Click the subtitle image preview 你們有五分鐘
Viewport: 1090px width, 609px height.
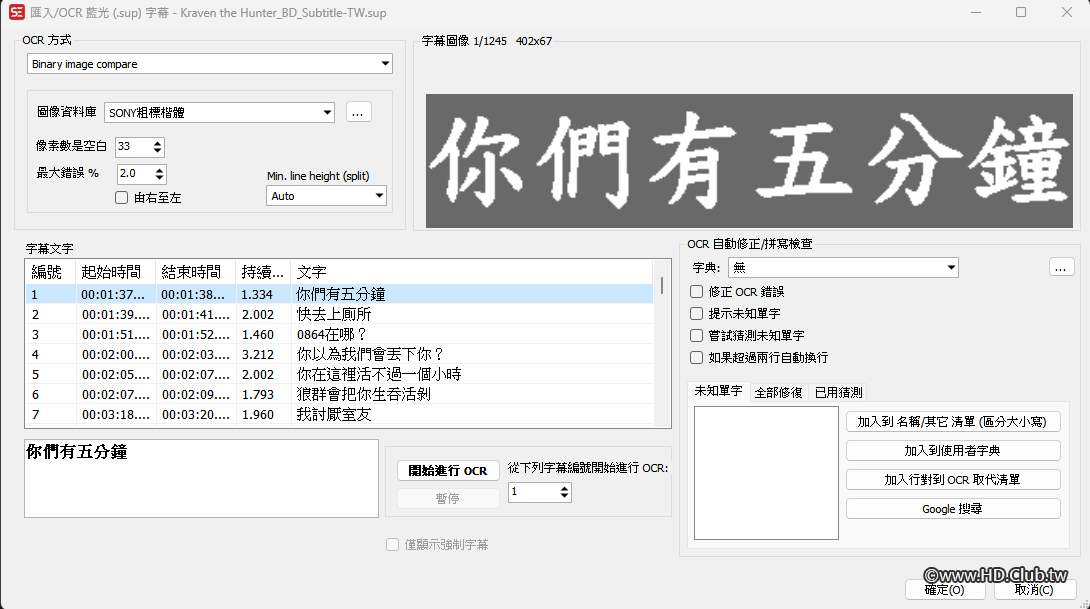749,161
